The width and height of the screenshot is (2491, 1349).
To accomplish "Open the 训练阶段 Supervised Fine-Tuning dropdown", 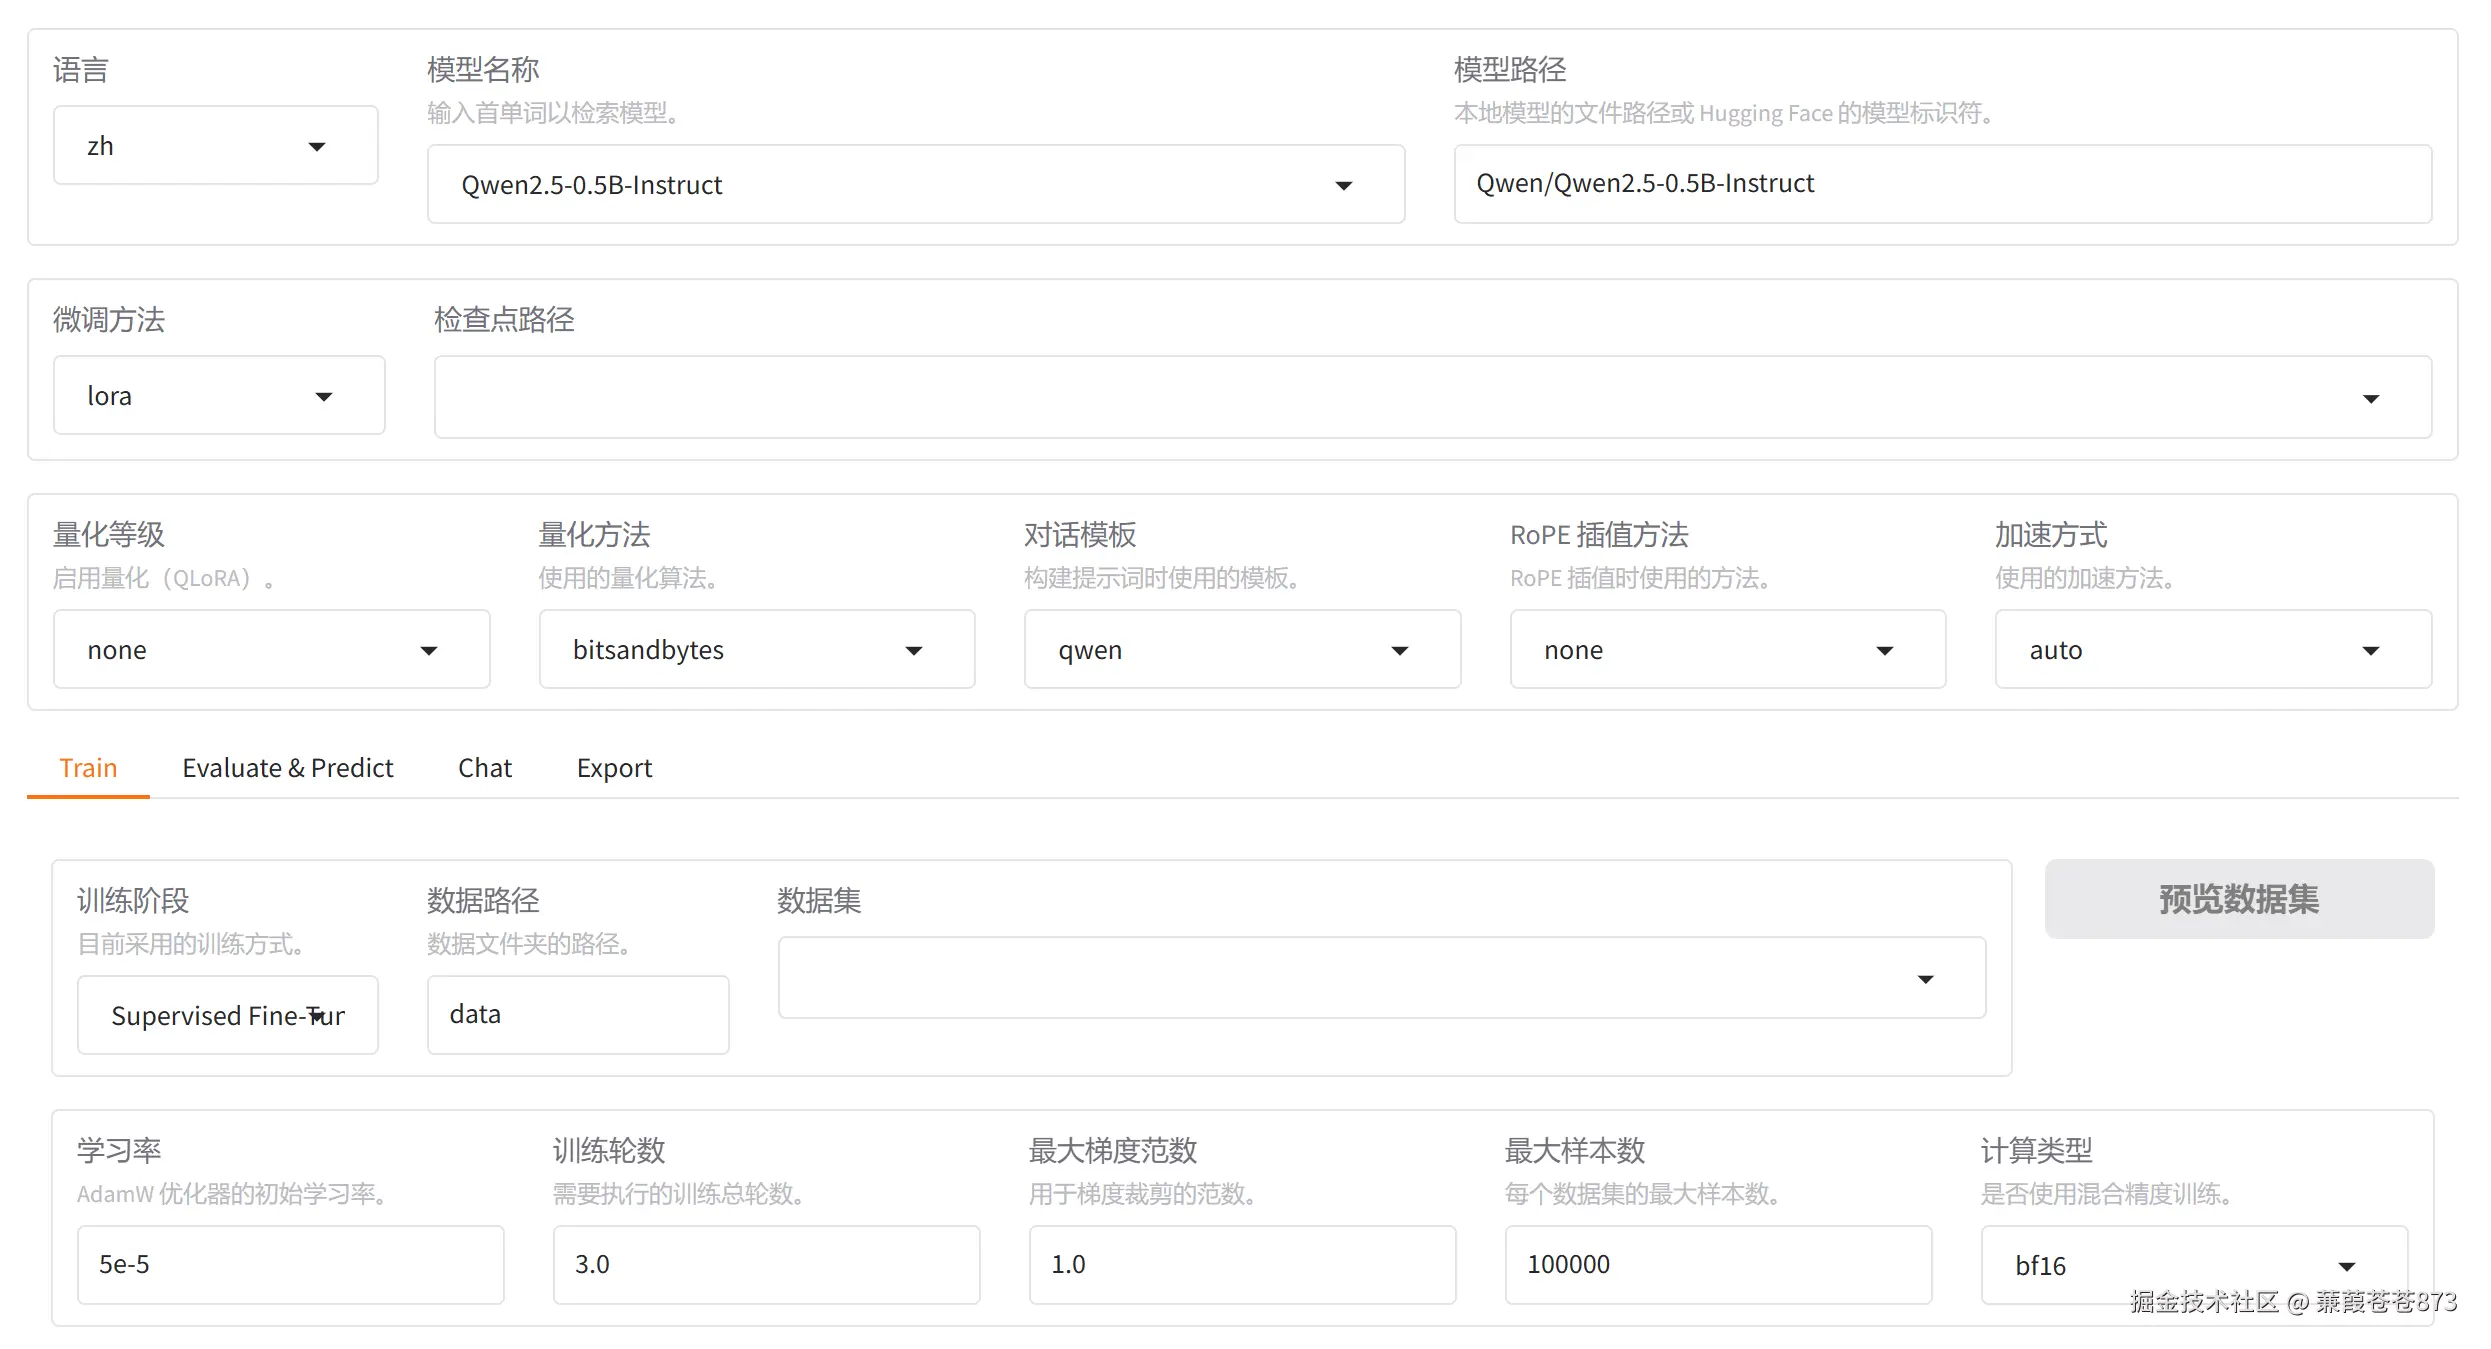I will [227, 1016].
